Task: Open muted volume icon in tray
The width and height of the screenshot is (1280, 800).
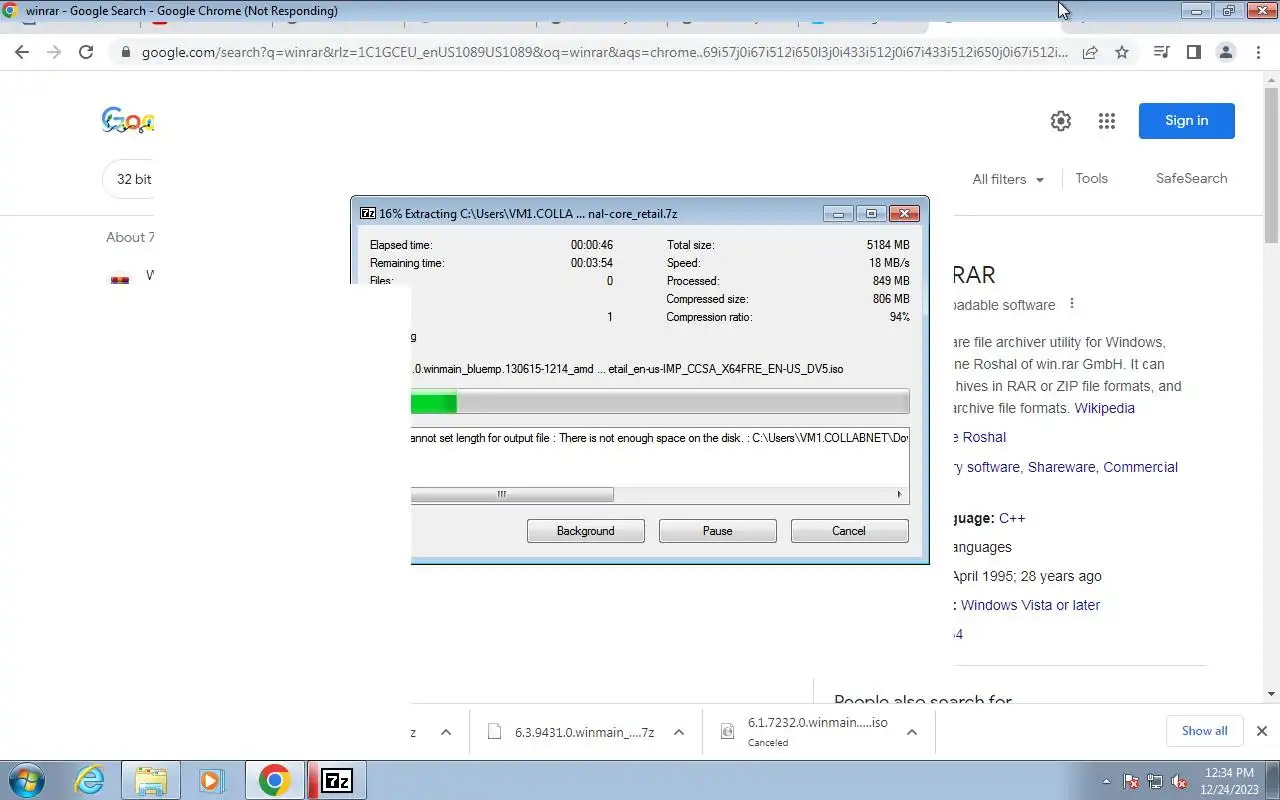Action: (1179, 782)
